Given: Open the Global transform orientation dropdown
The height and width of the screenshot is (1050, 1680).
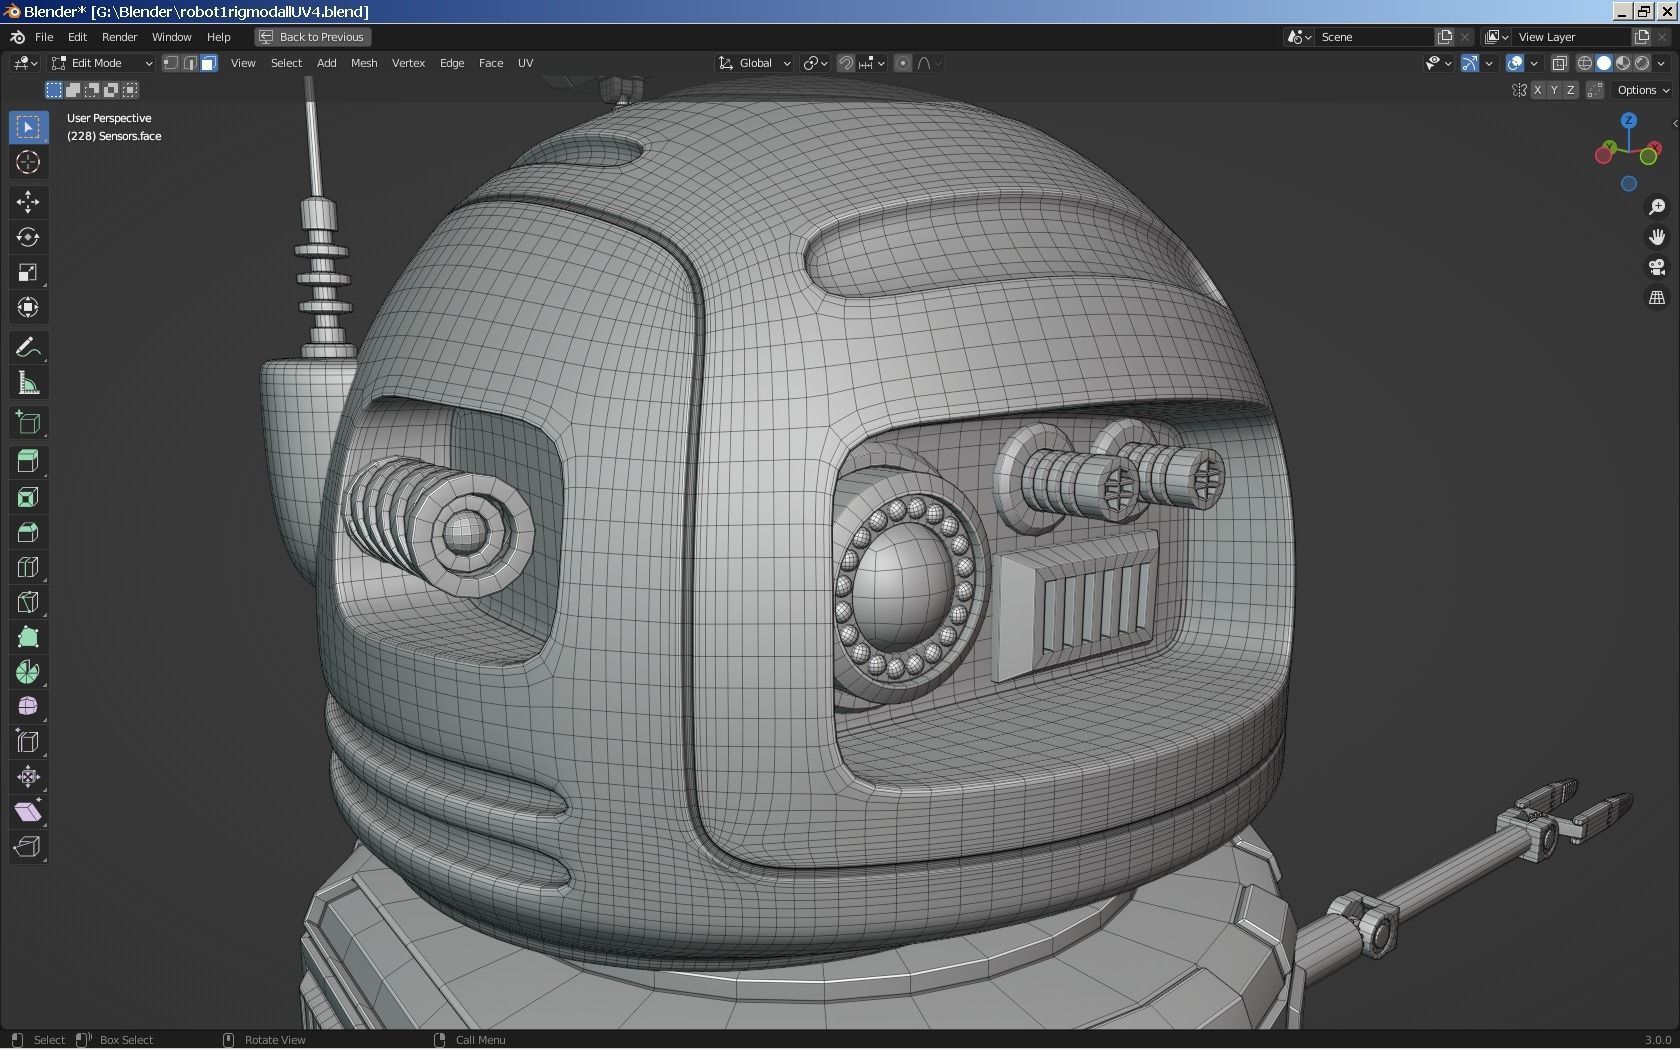Looking at the screenshot, I should click(755, 63).
